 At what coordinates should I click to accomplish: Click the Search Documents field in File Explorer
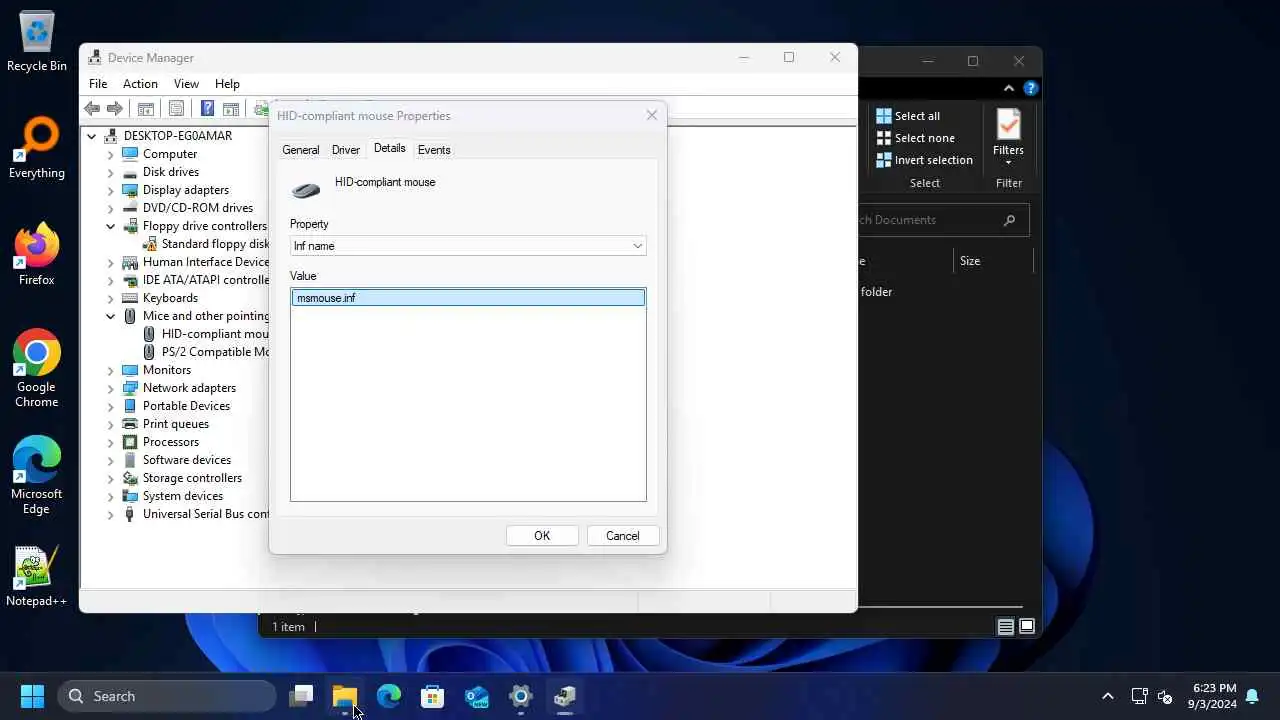pyautogui.click(x=943, y=220)
